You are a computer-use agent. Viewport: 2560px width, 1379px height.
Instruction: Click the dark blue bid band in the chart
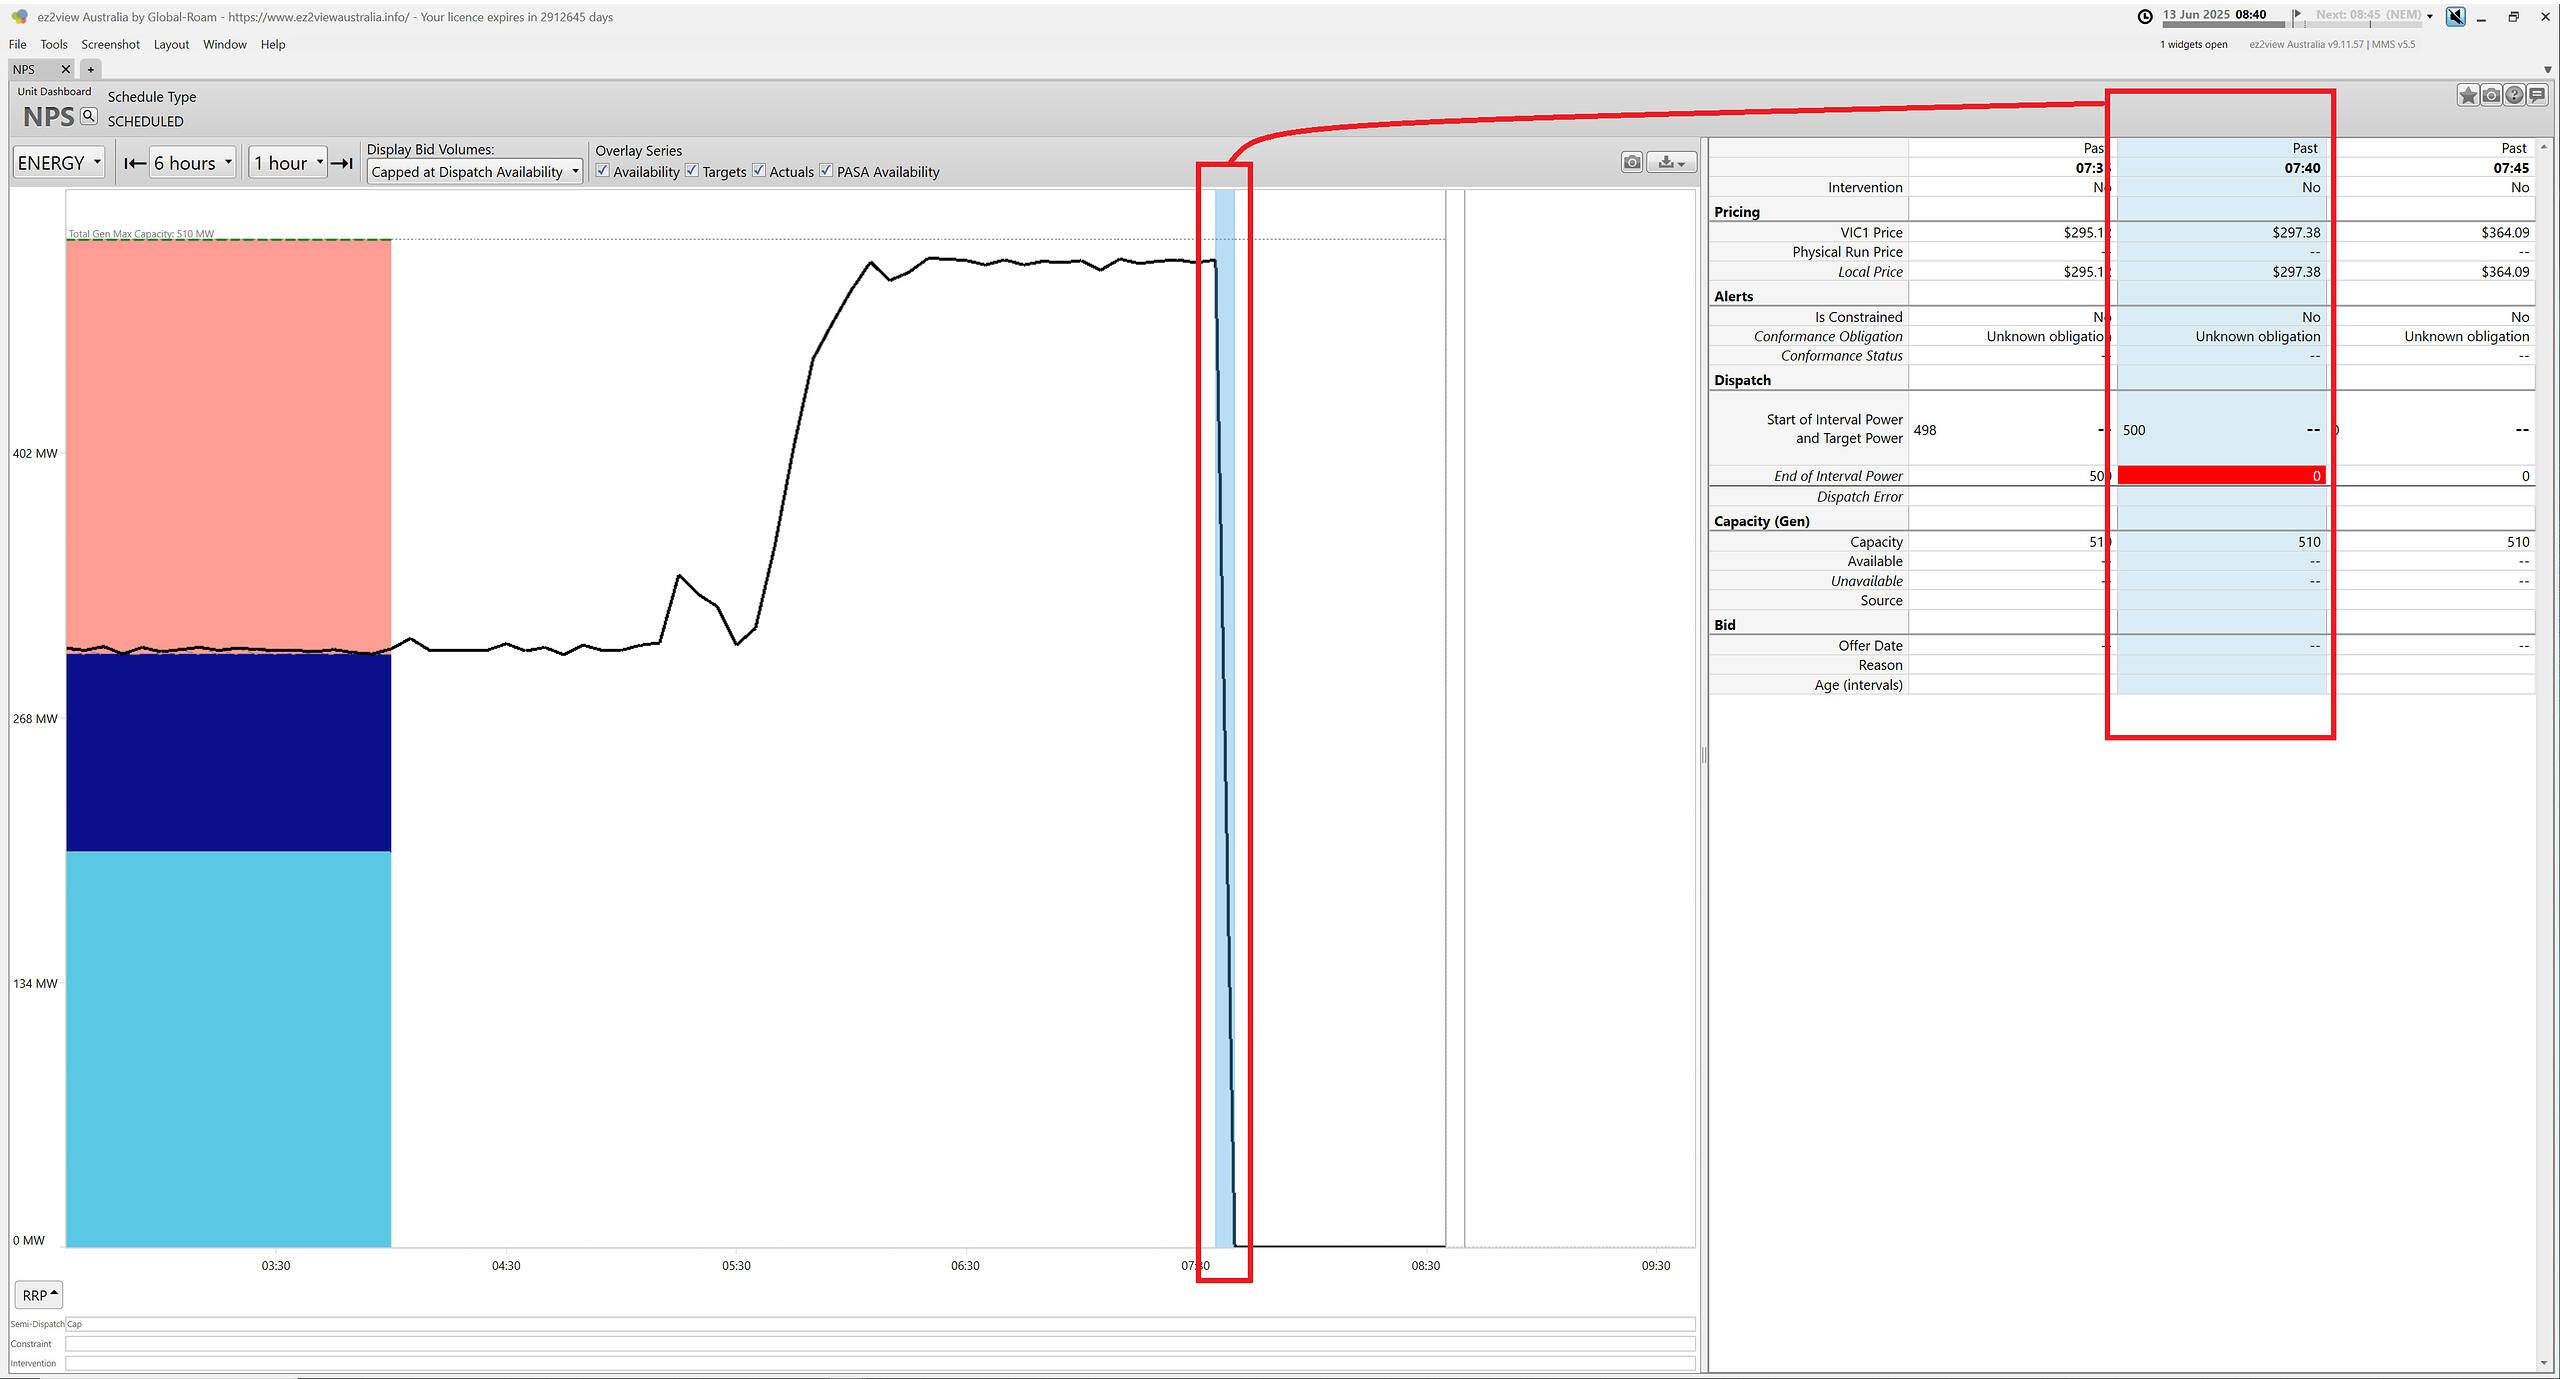pos(229,752)
